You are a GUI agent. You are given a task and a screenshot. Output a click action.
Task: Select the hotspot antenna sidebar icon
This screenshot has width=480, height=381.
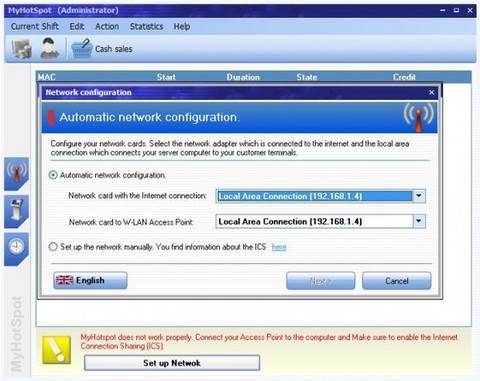point(16,173)
